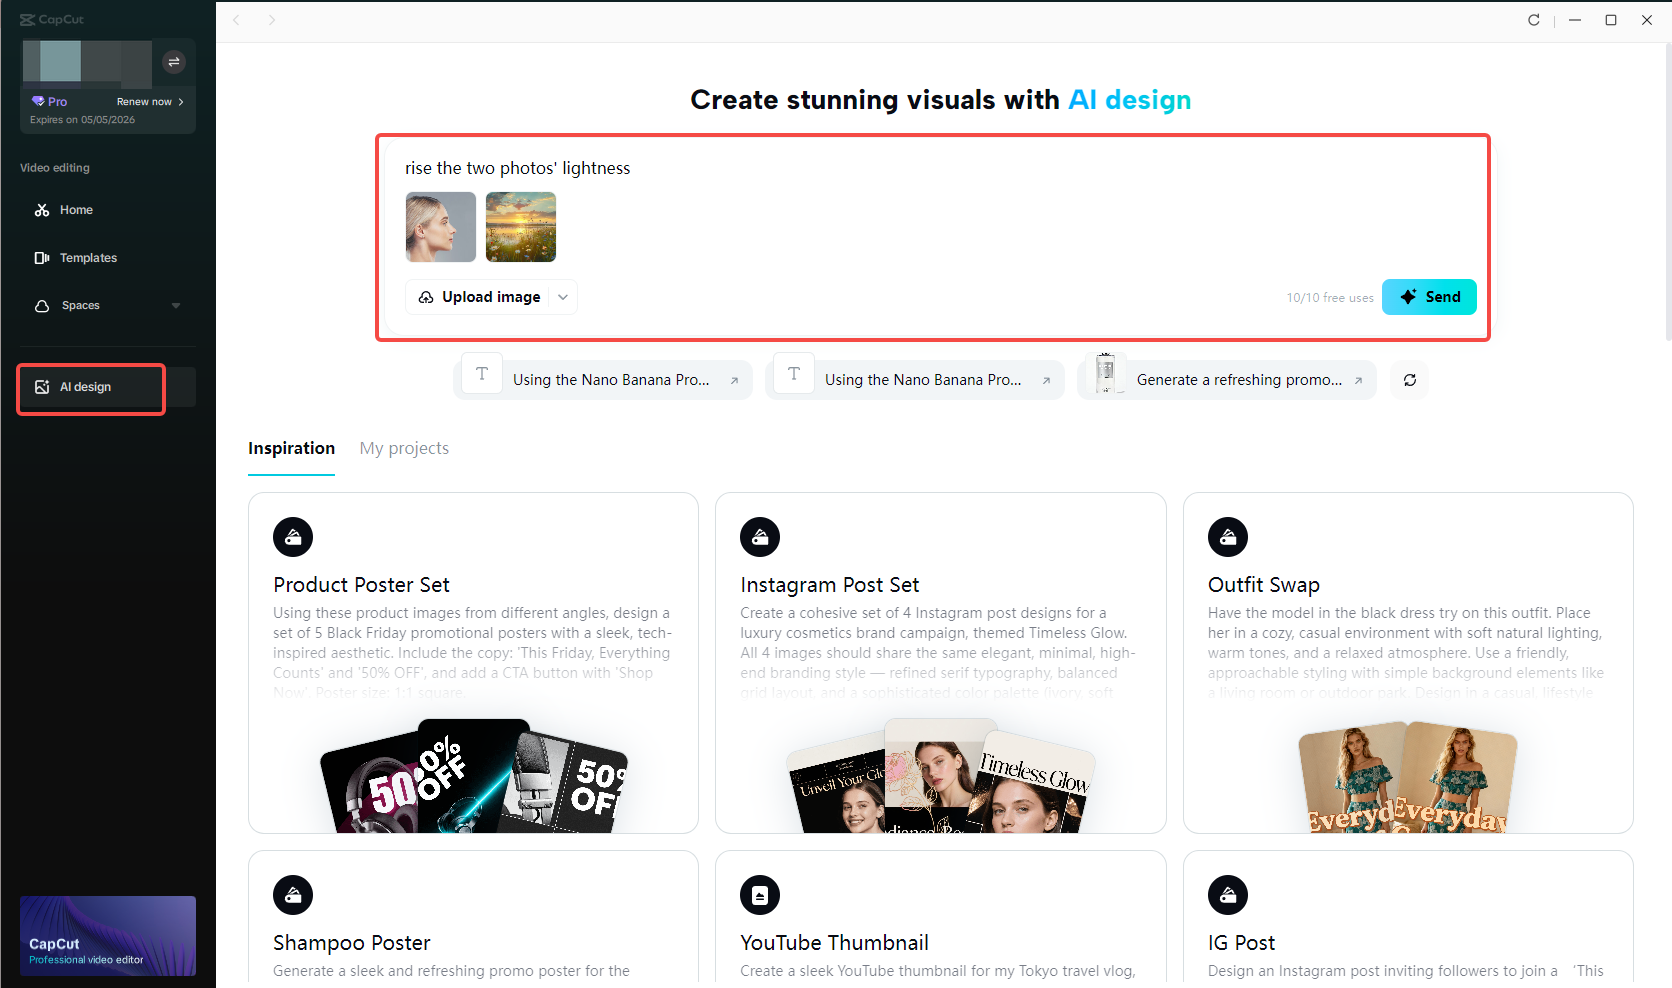This screenshot has width=1672, height=988.
Task: Expand the Renew now chevron
Action: [182, 101]
